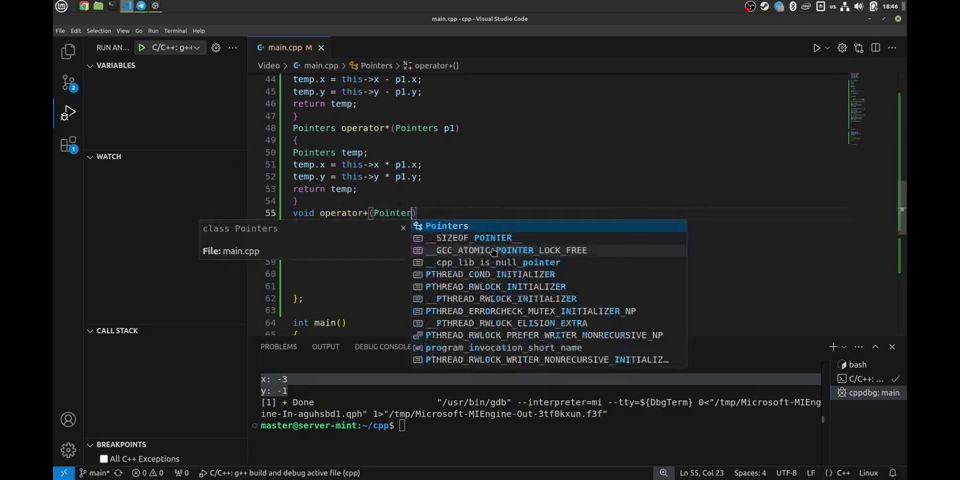Viewport: 960px width, 480px height.
Task: Open the File menu
Action: [60, 31]
